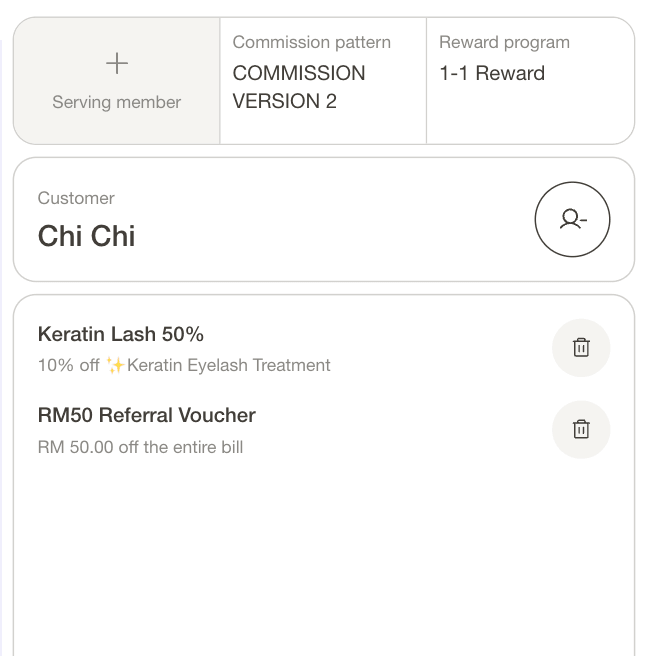The image size is (656, 656).
Task: Select the customer name Chi Chi
Action: [x=87, y=236]
